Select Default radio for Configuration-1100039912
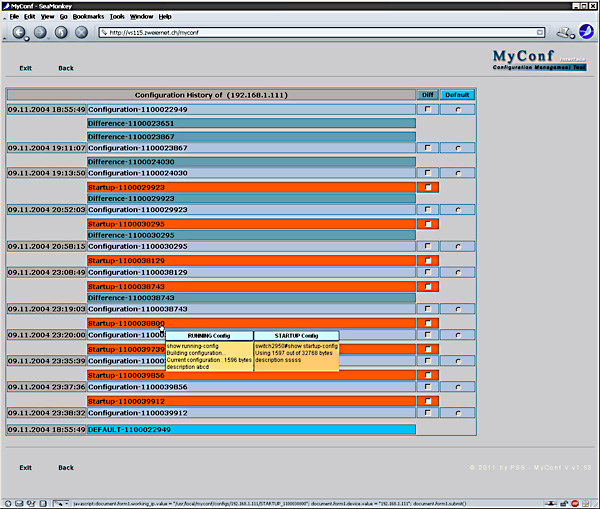Screen dimensions: 600x509 click(x=458, y=413)
